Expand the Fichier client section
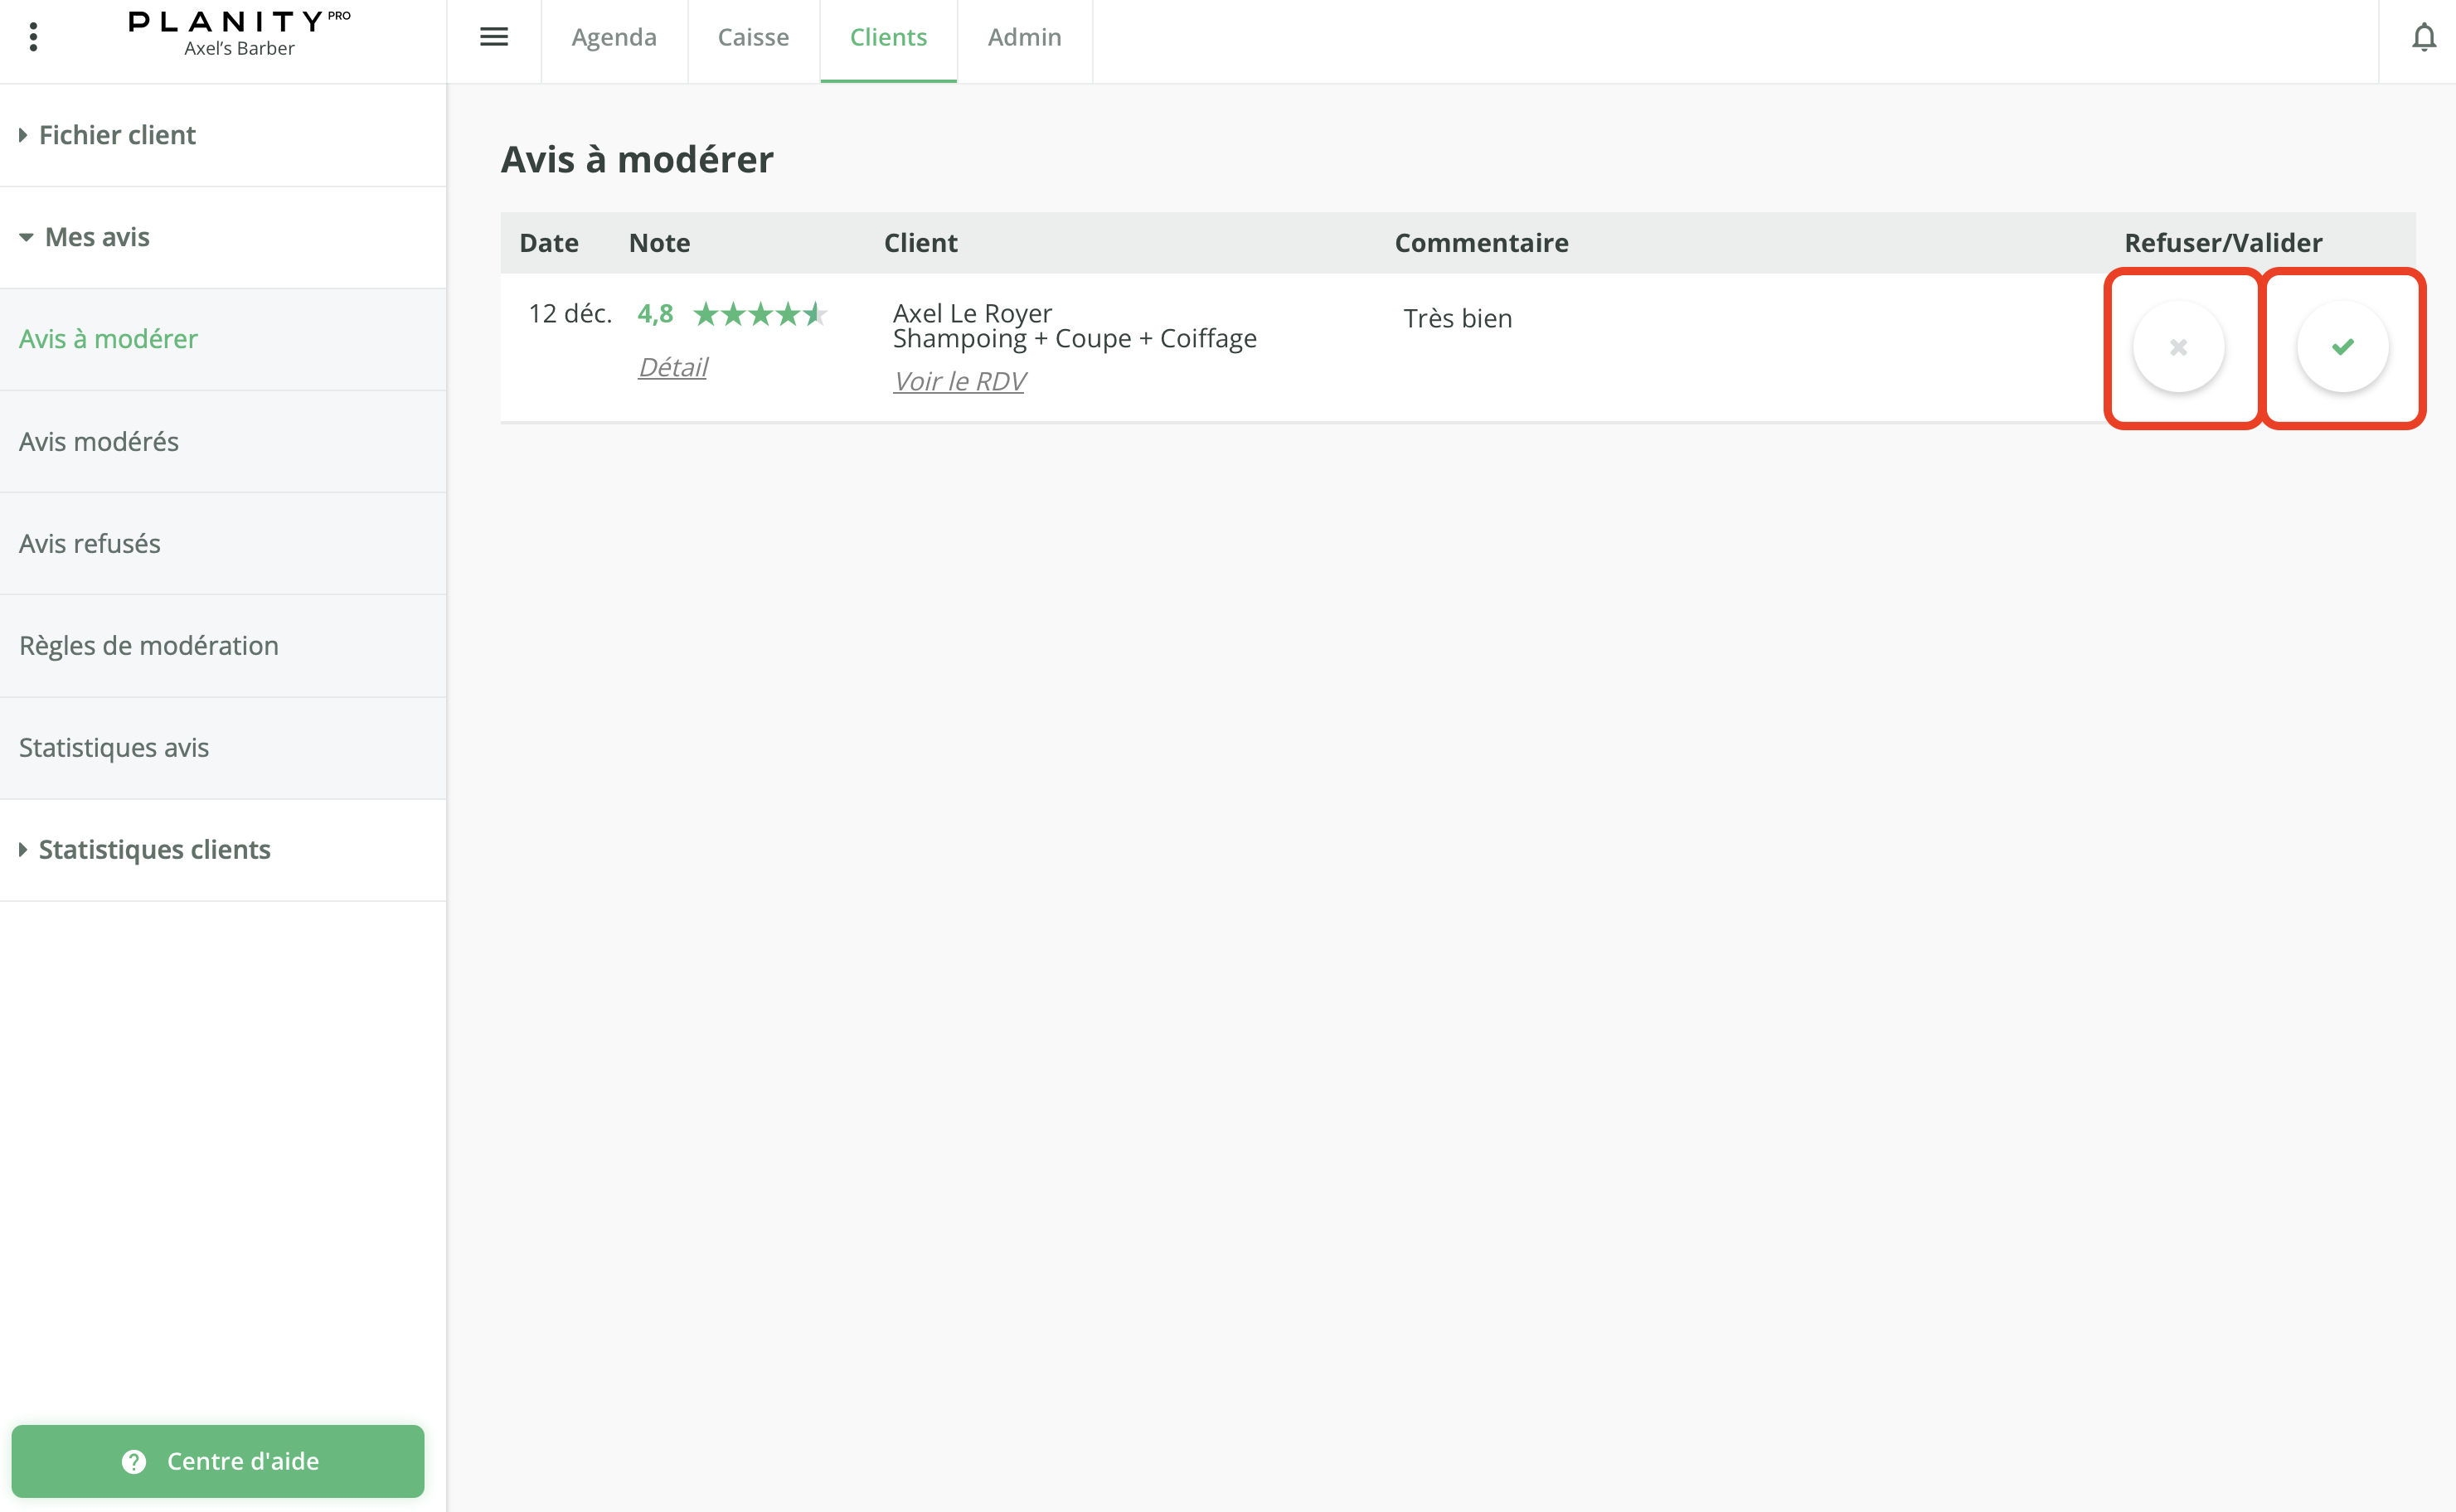 [x=116, y=135]
